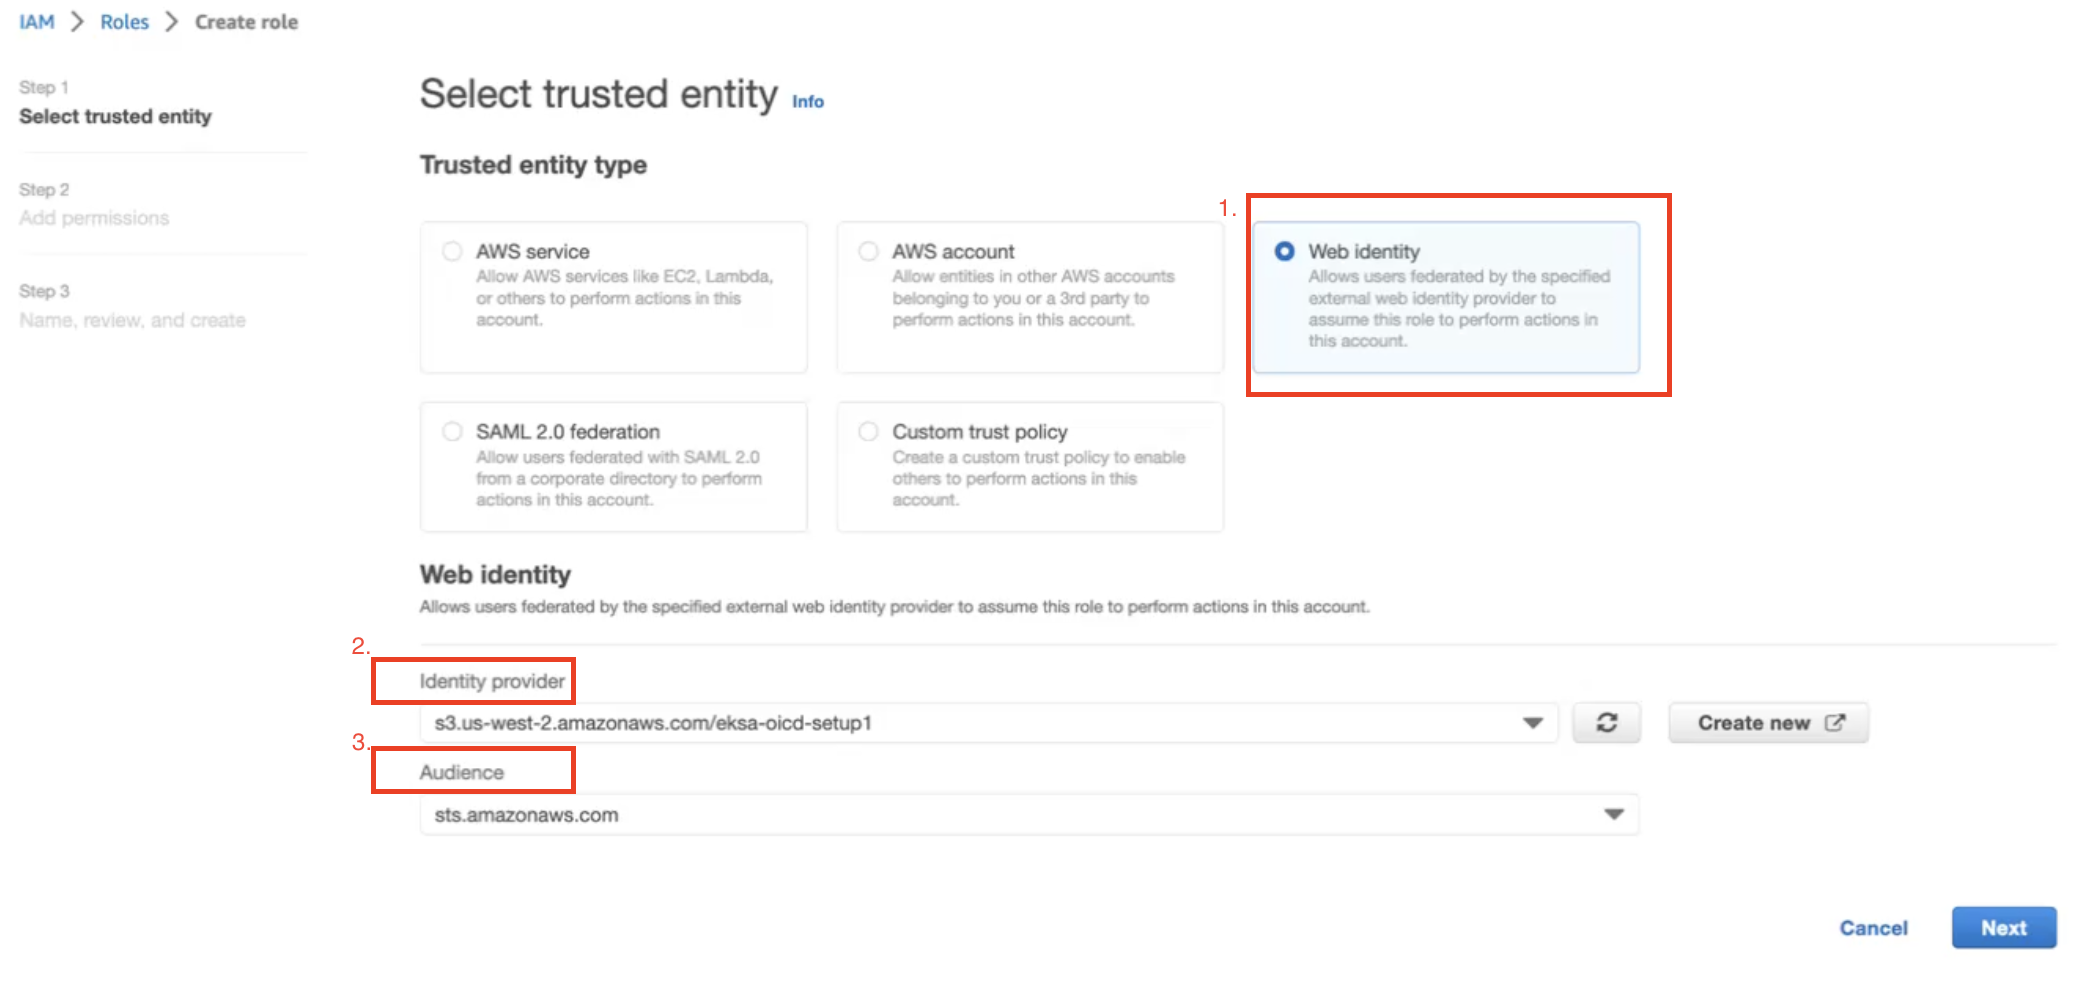Image resolution: width=2084 pixels, height=998 pixels.
Task: Select SAML 2.0 federation option
Action: (452, 431)
